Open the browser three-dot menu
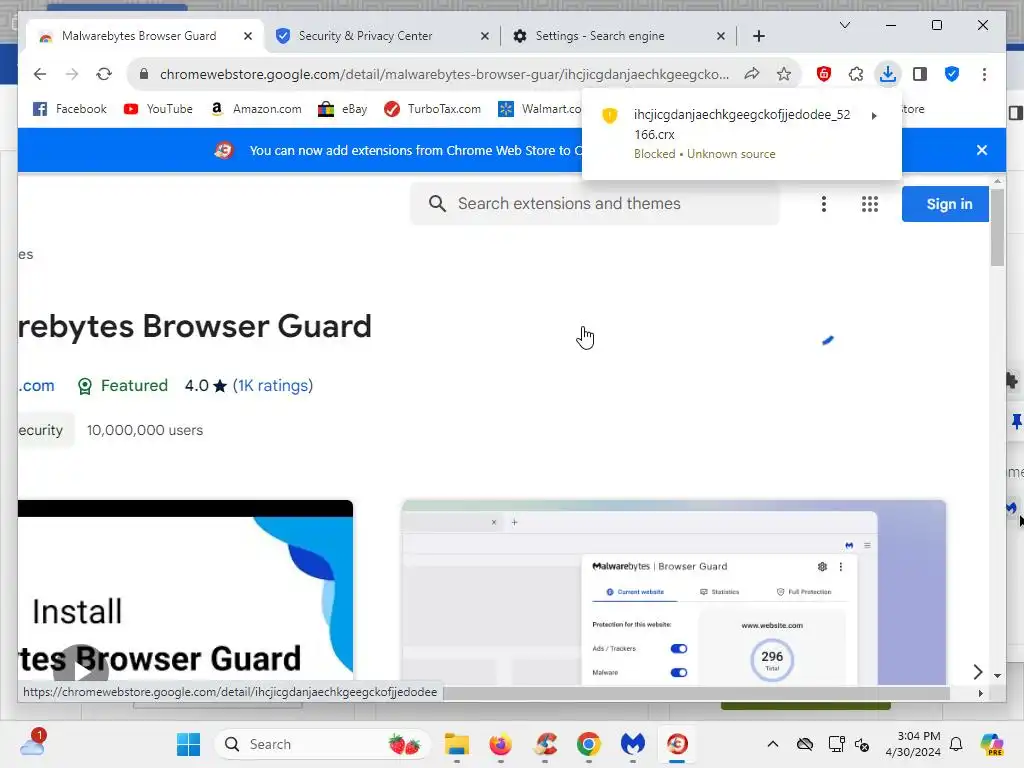This screenshot has width=1024, height=768. click(984, 74)
